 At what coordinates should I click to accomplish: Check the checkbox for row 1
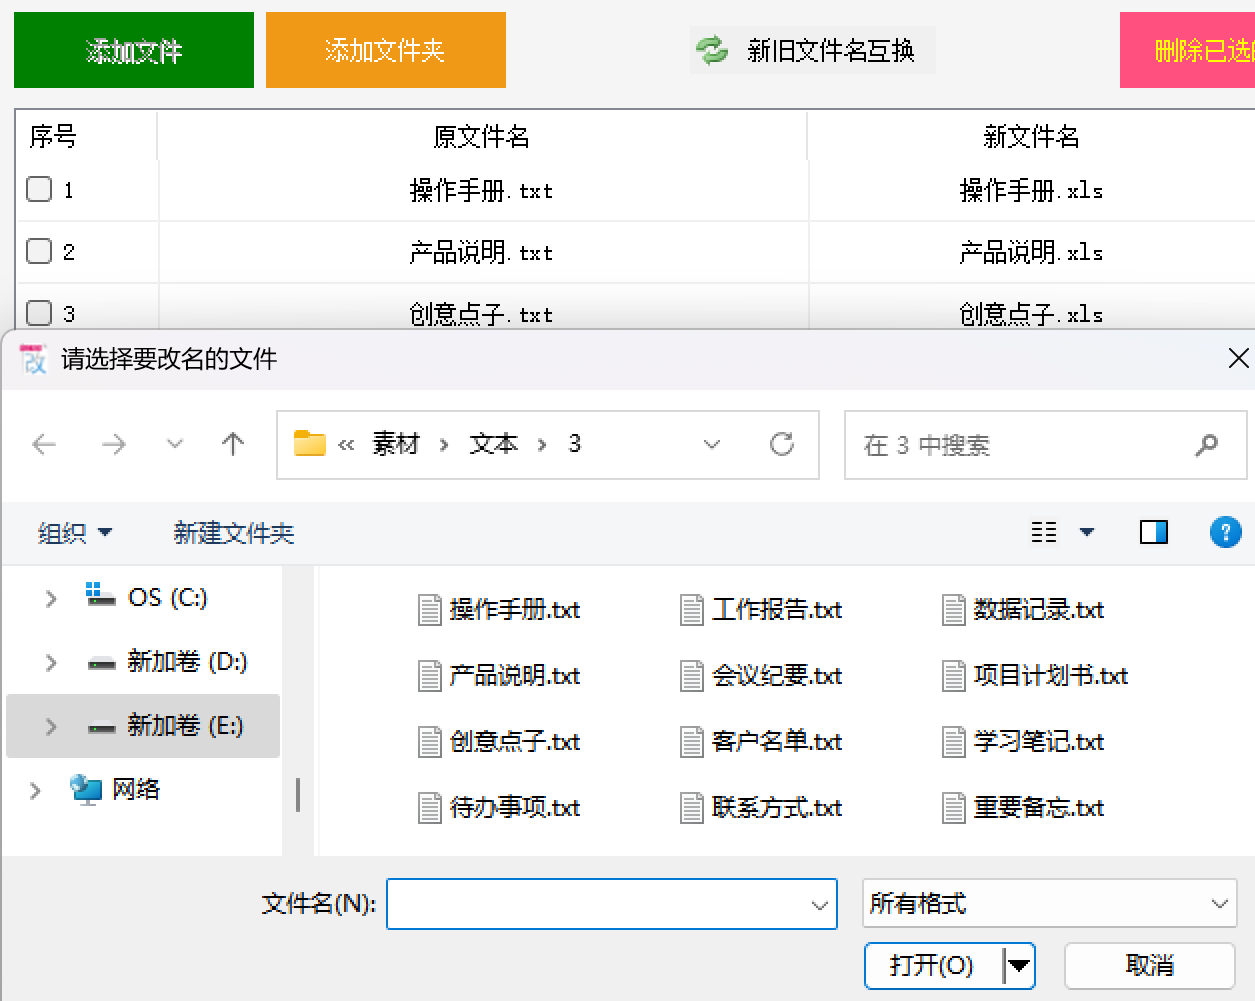36,189
